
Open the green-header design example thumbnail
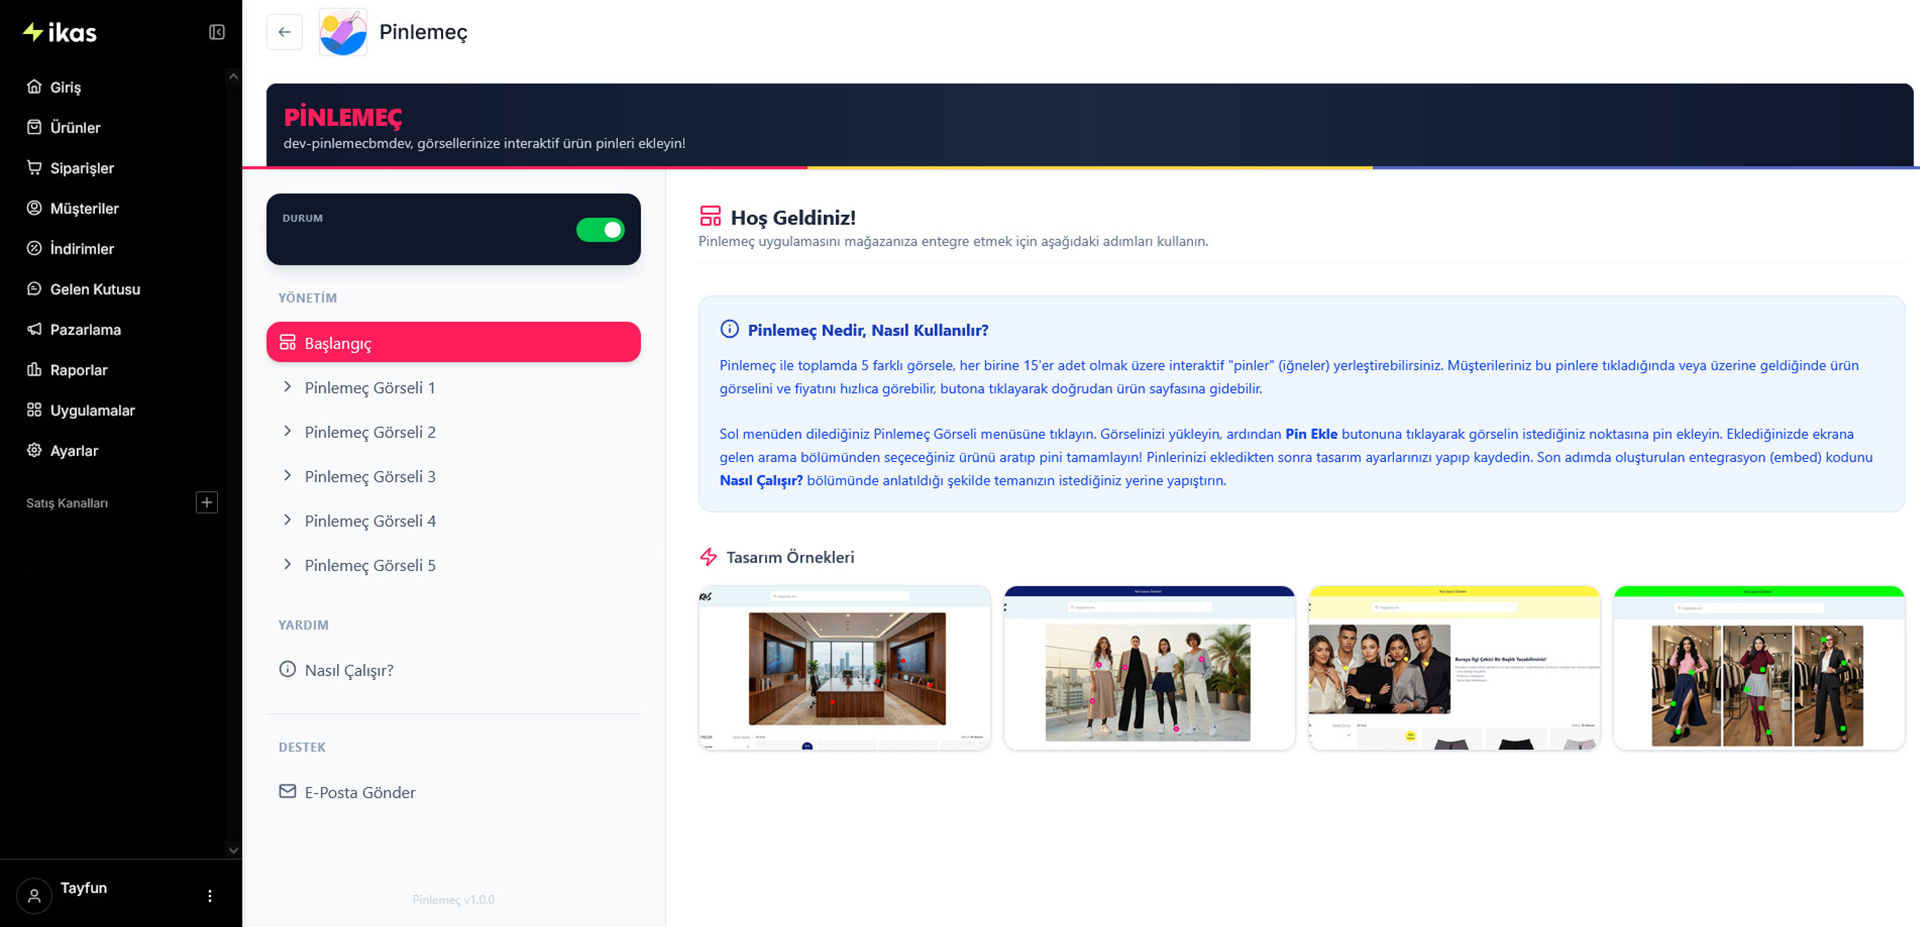(1758, 667)
